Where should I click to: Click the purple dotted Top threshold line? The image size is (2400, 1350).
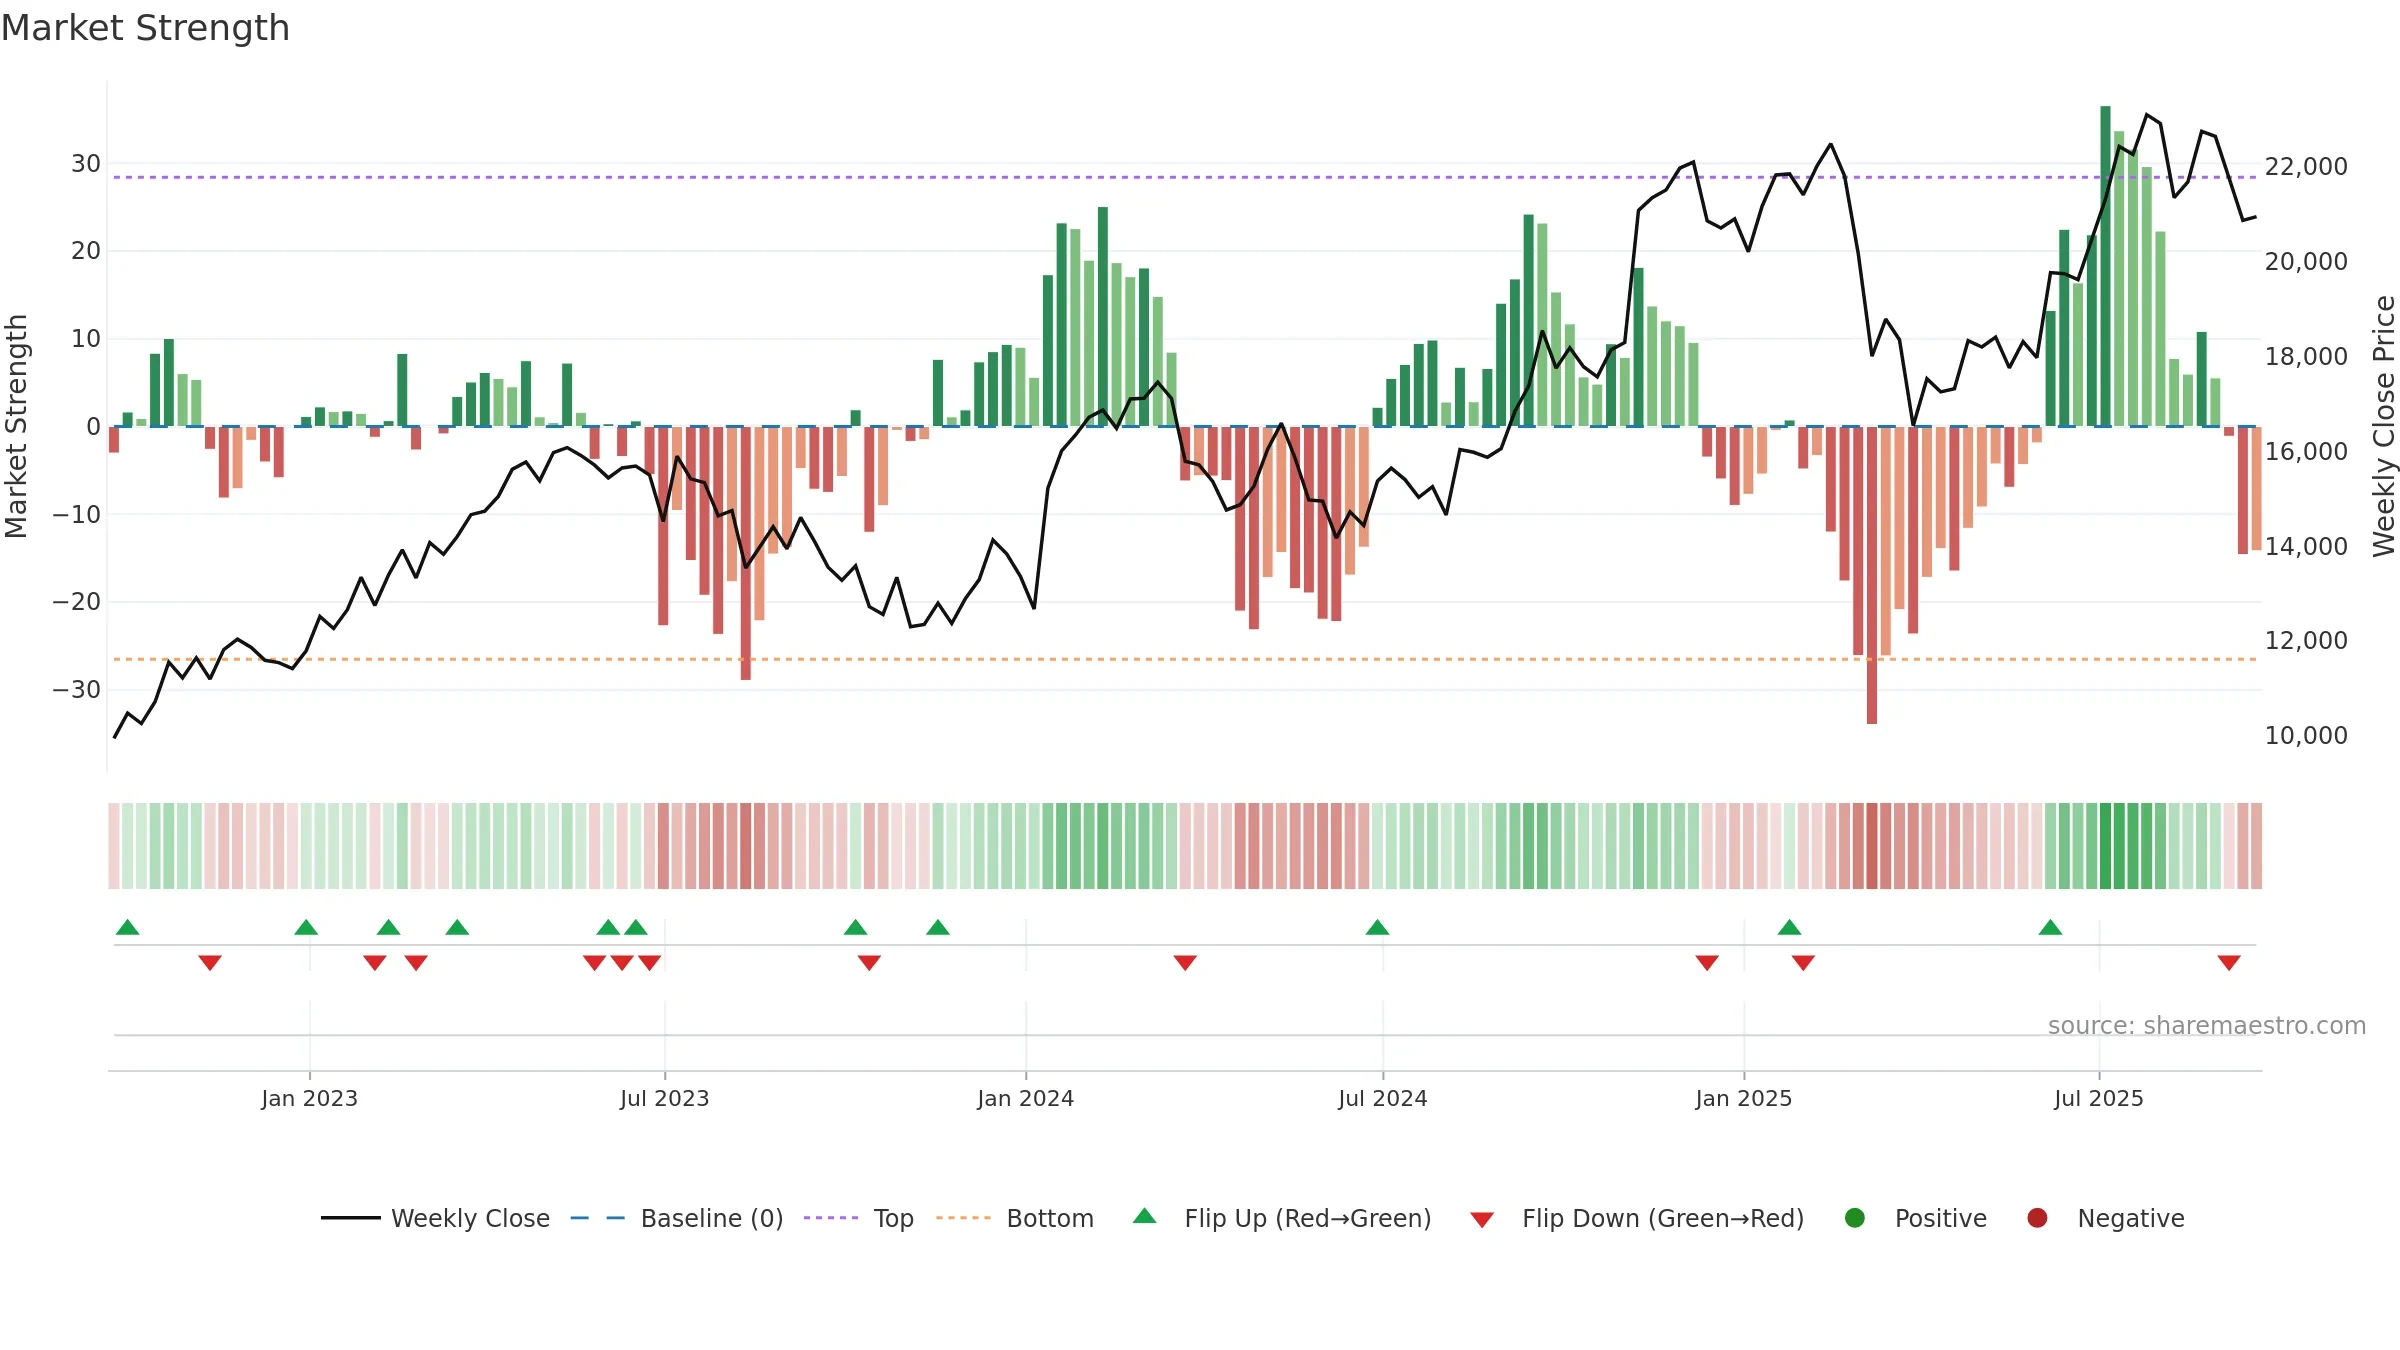coord(1185,177)
